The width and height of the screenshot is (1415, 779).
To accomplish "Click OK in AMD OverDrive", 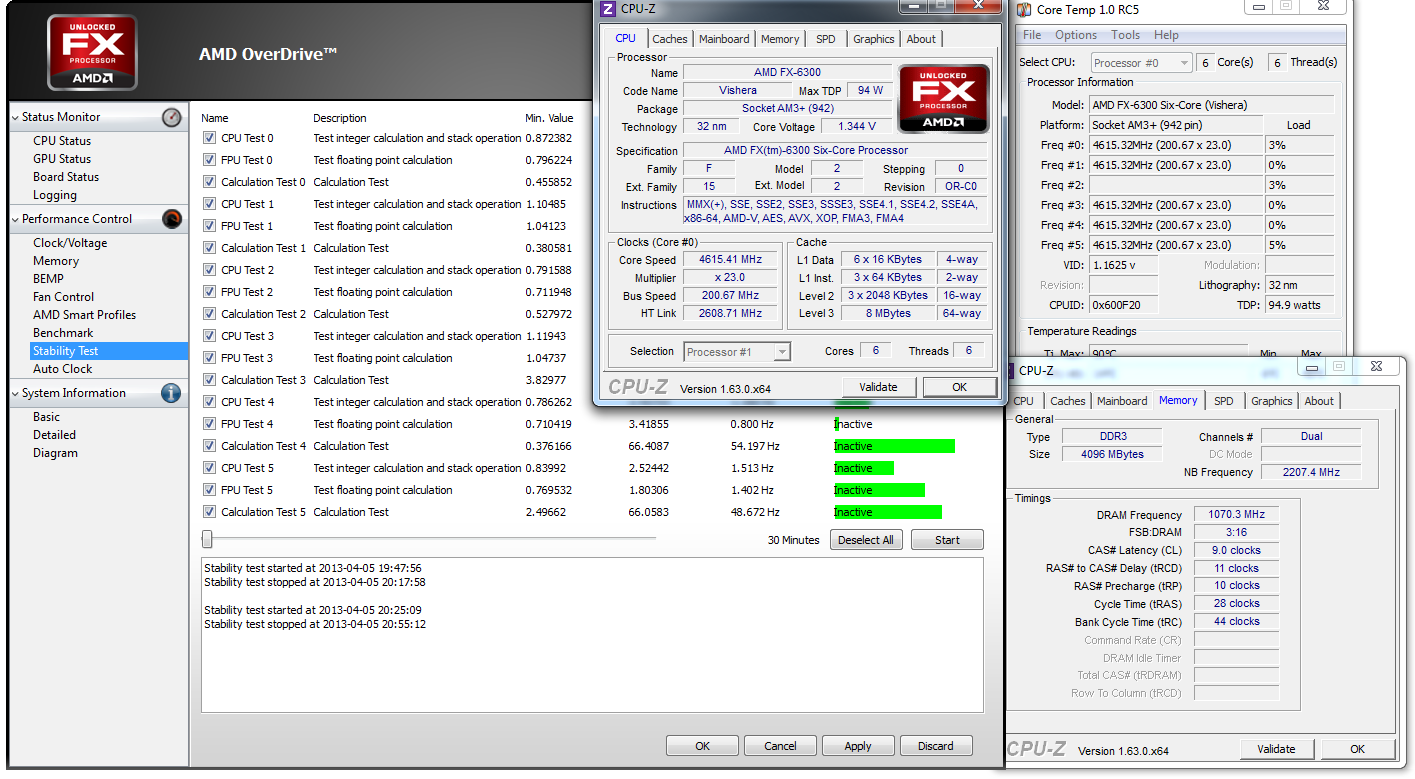I will (x=703, y=746).
